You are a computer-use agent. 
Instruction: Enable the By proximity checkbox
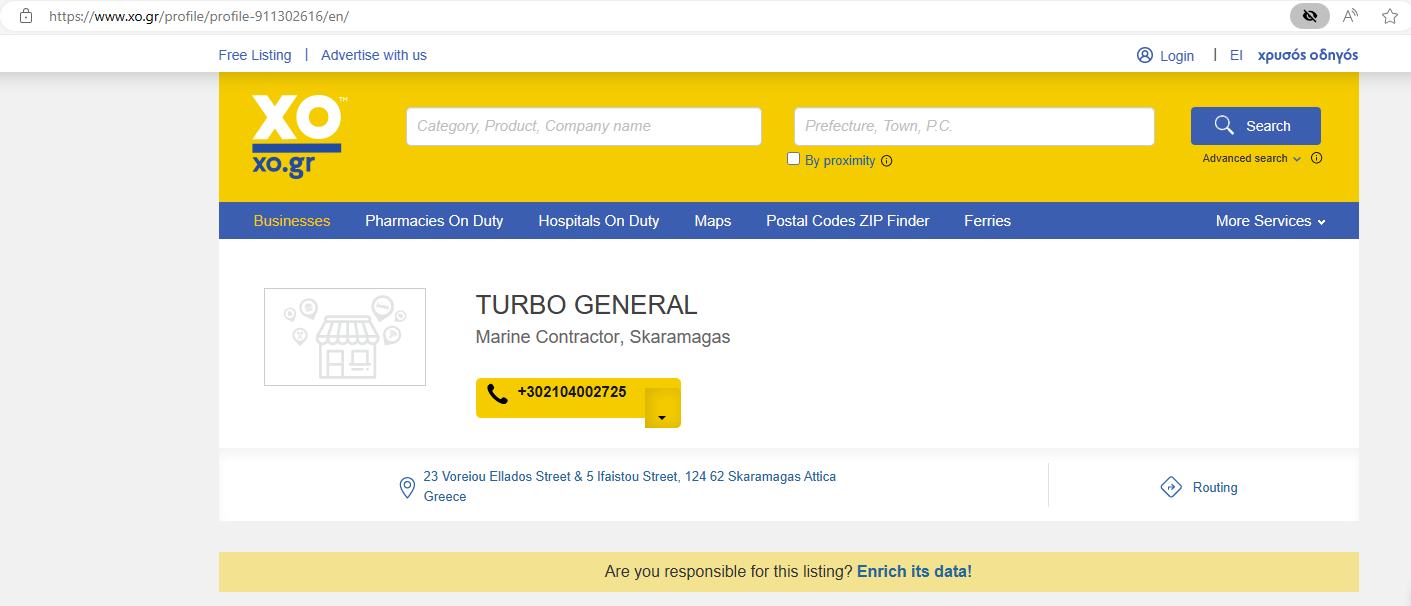click(794, 159)
